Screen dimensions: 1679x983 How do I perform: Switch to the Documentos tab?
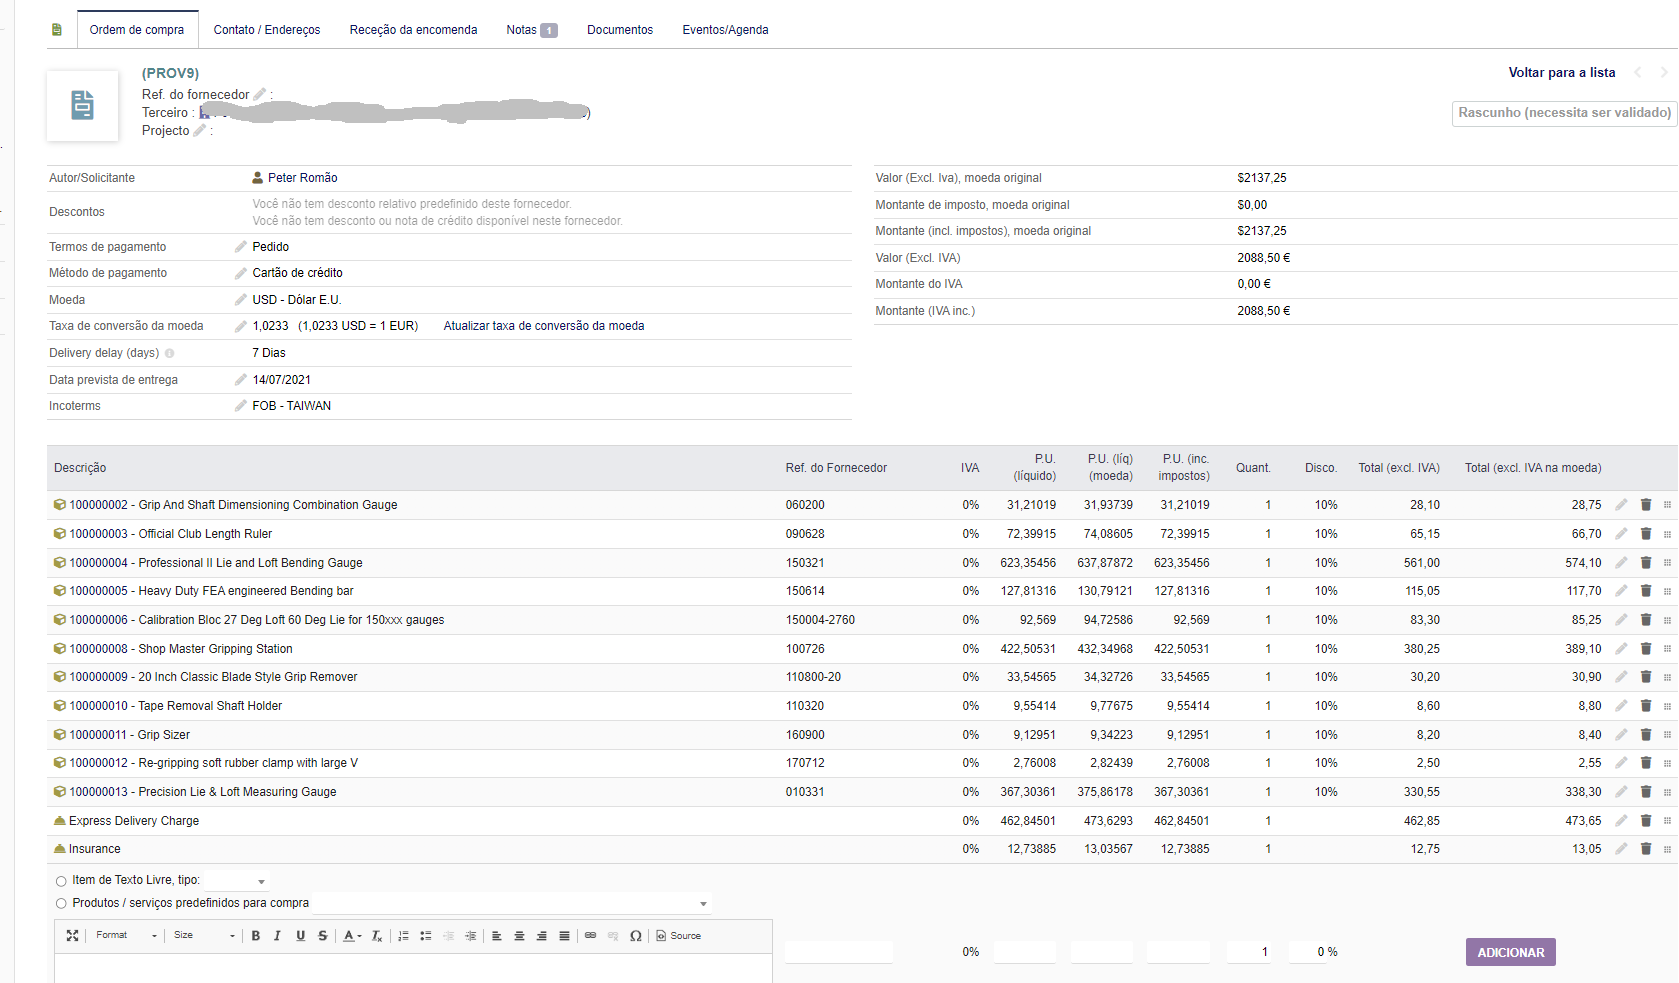pyautogui.click(x=620, y=30)
